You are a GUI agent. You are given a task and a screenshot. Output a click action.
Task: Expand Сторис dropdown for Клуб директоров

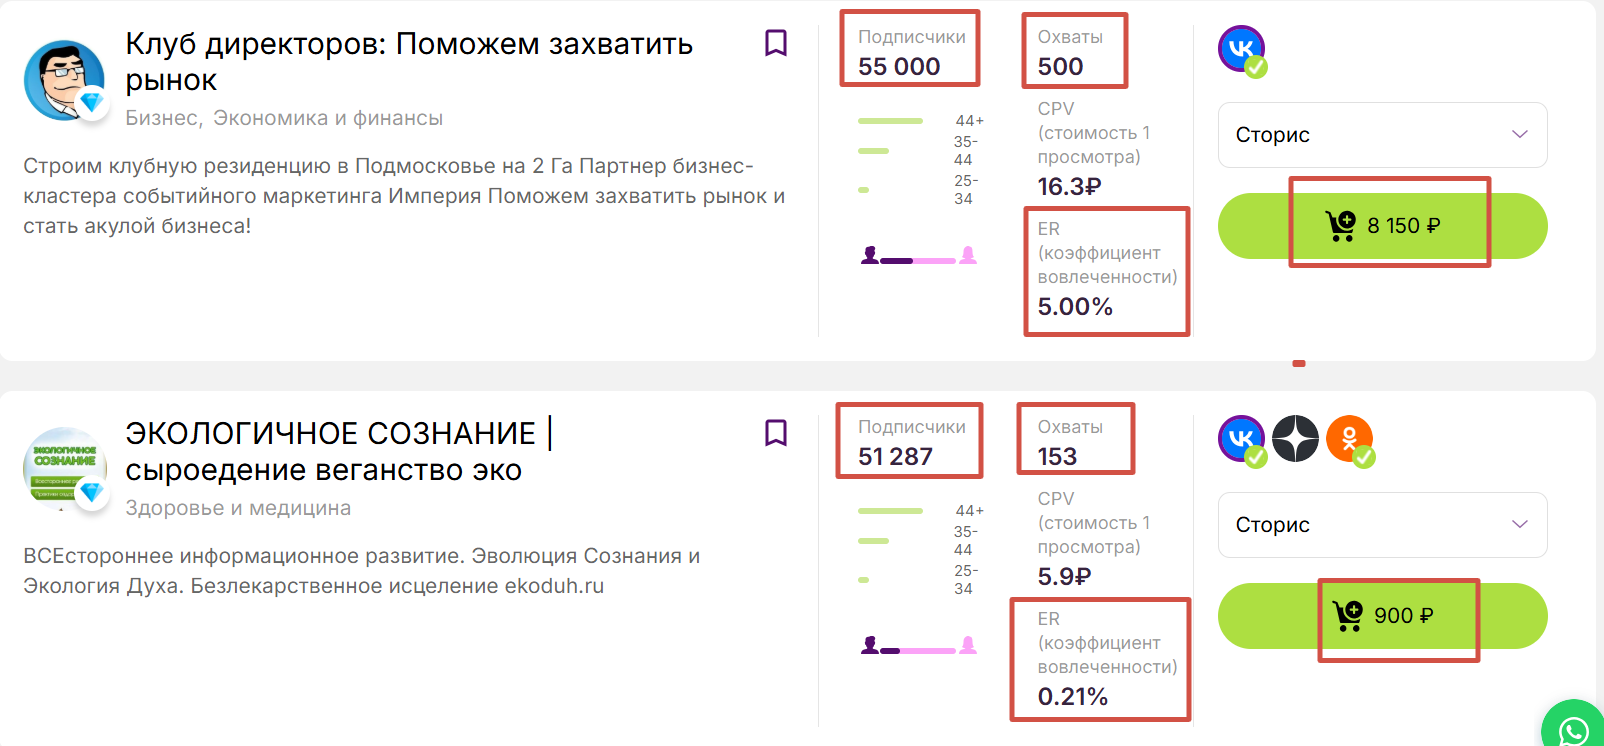1382,135
